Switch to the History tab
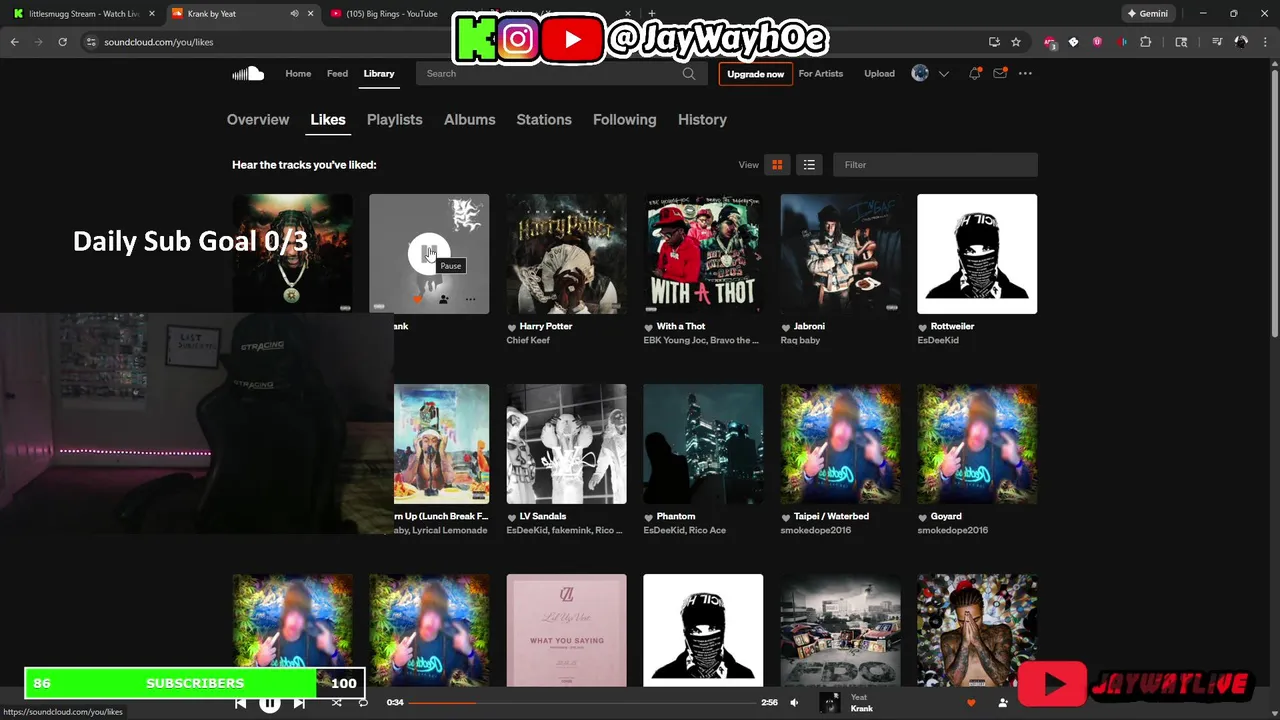 702,119
